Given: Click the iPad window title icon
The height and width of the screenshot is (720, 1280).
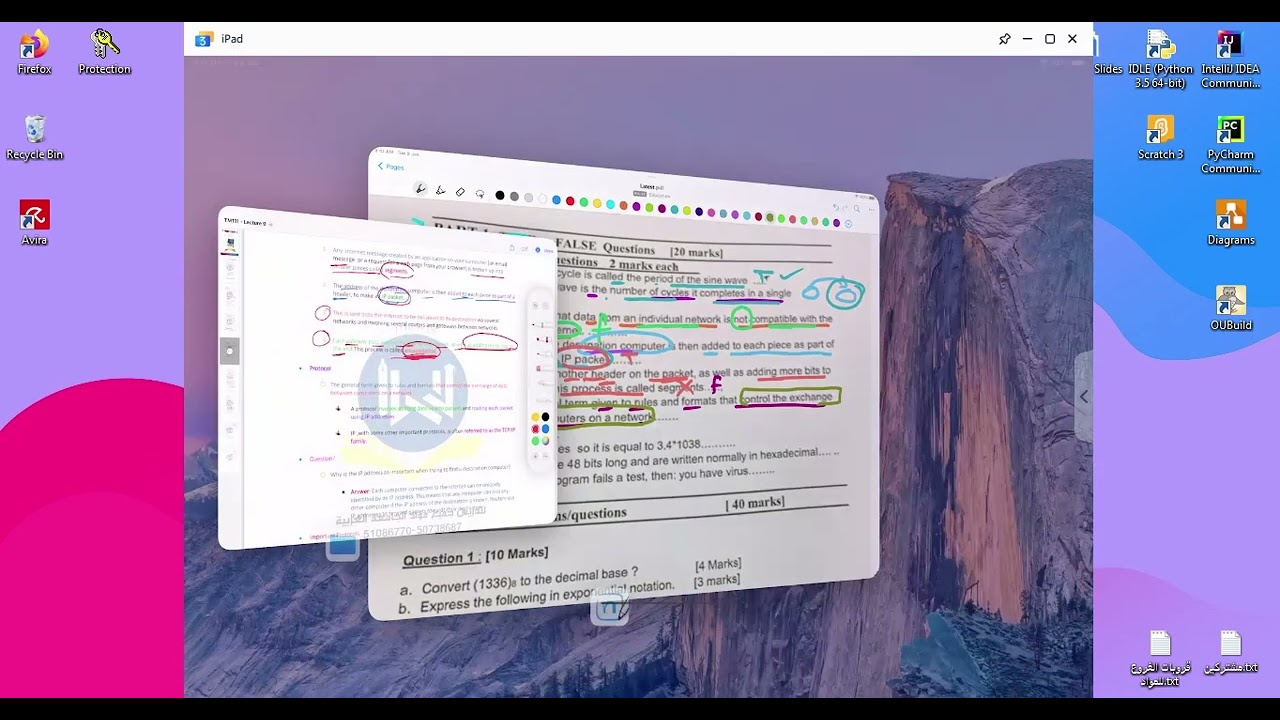Looking at the screenshot, I should click(x=204, y=39).
